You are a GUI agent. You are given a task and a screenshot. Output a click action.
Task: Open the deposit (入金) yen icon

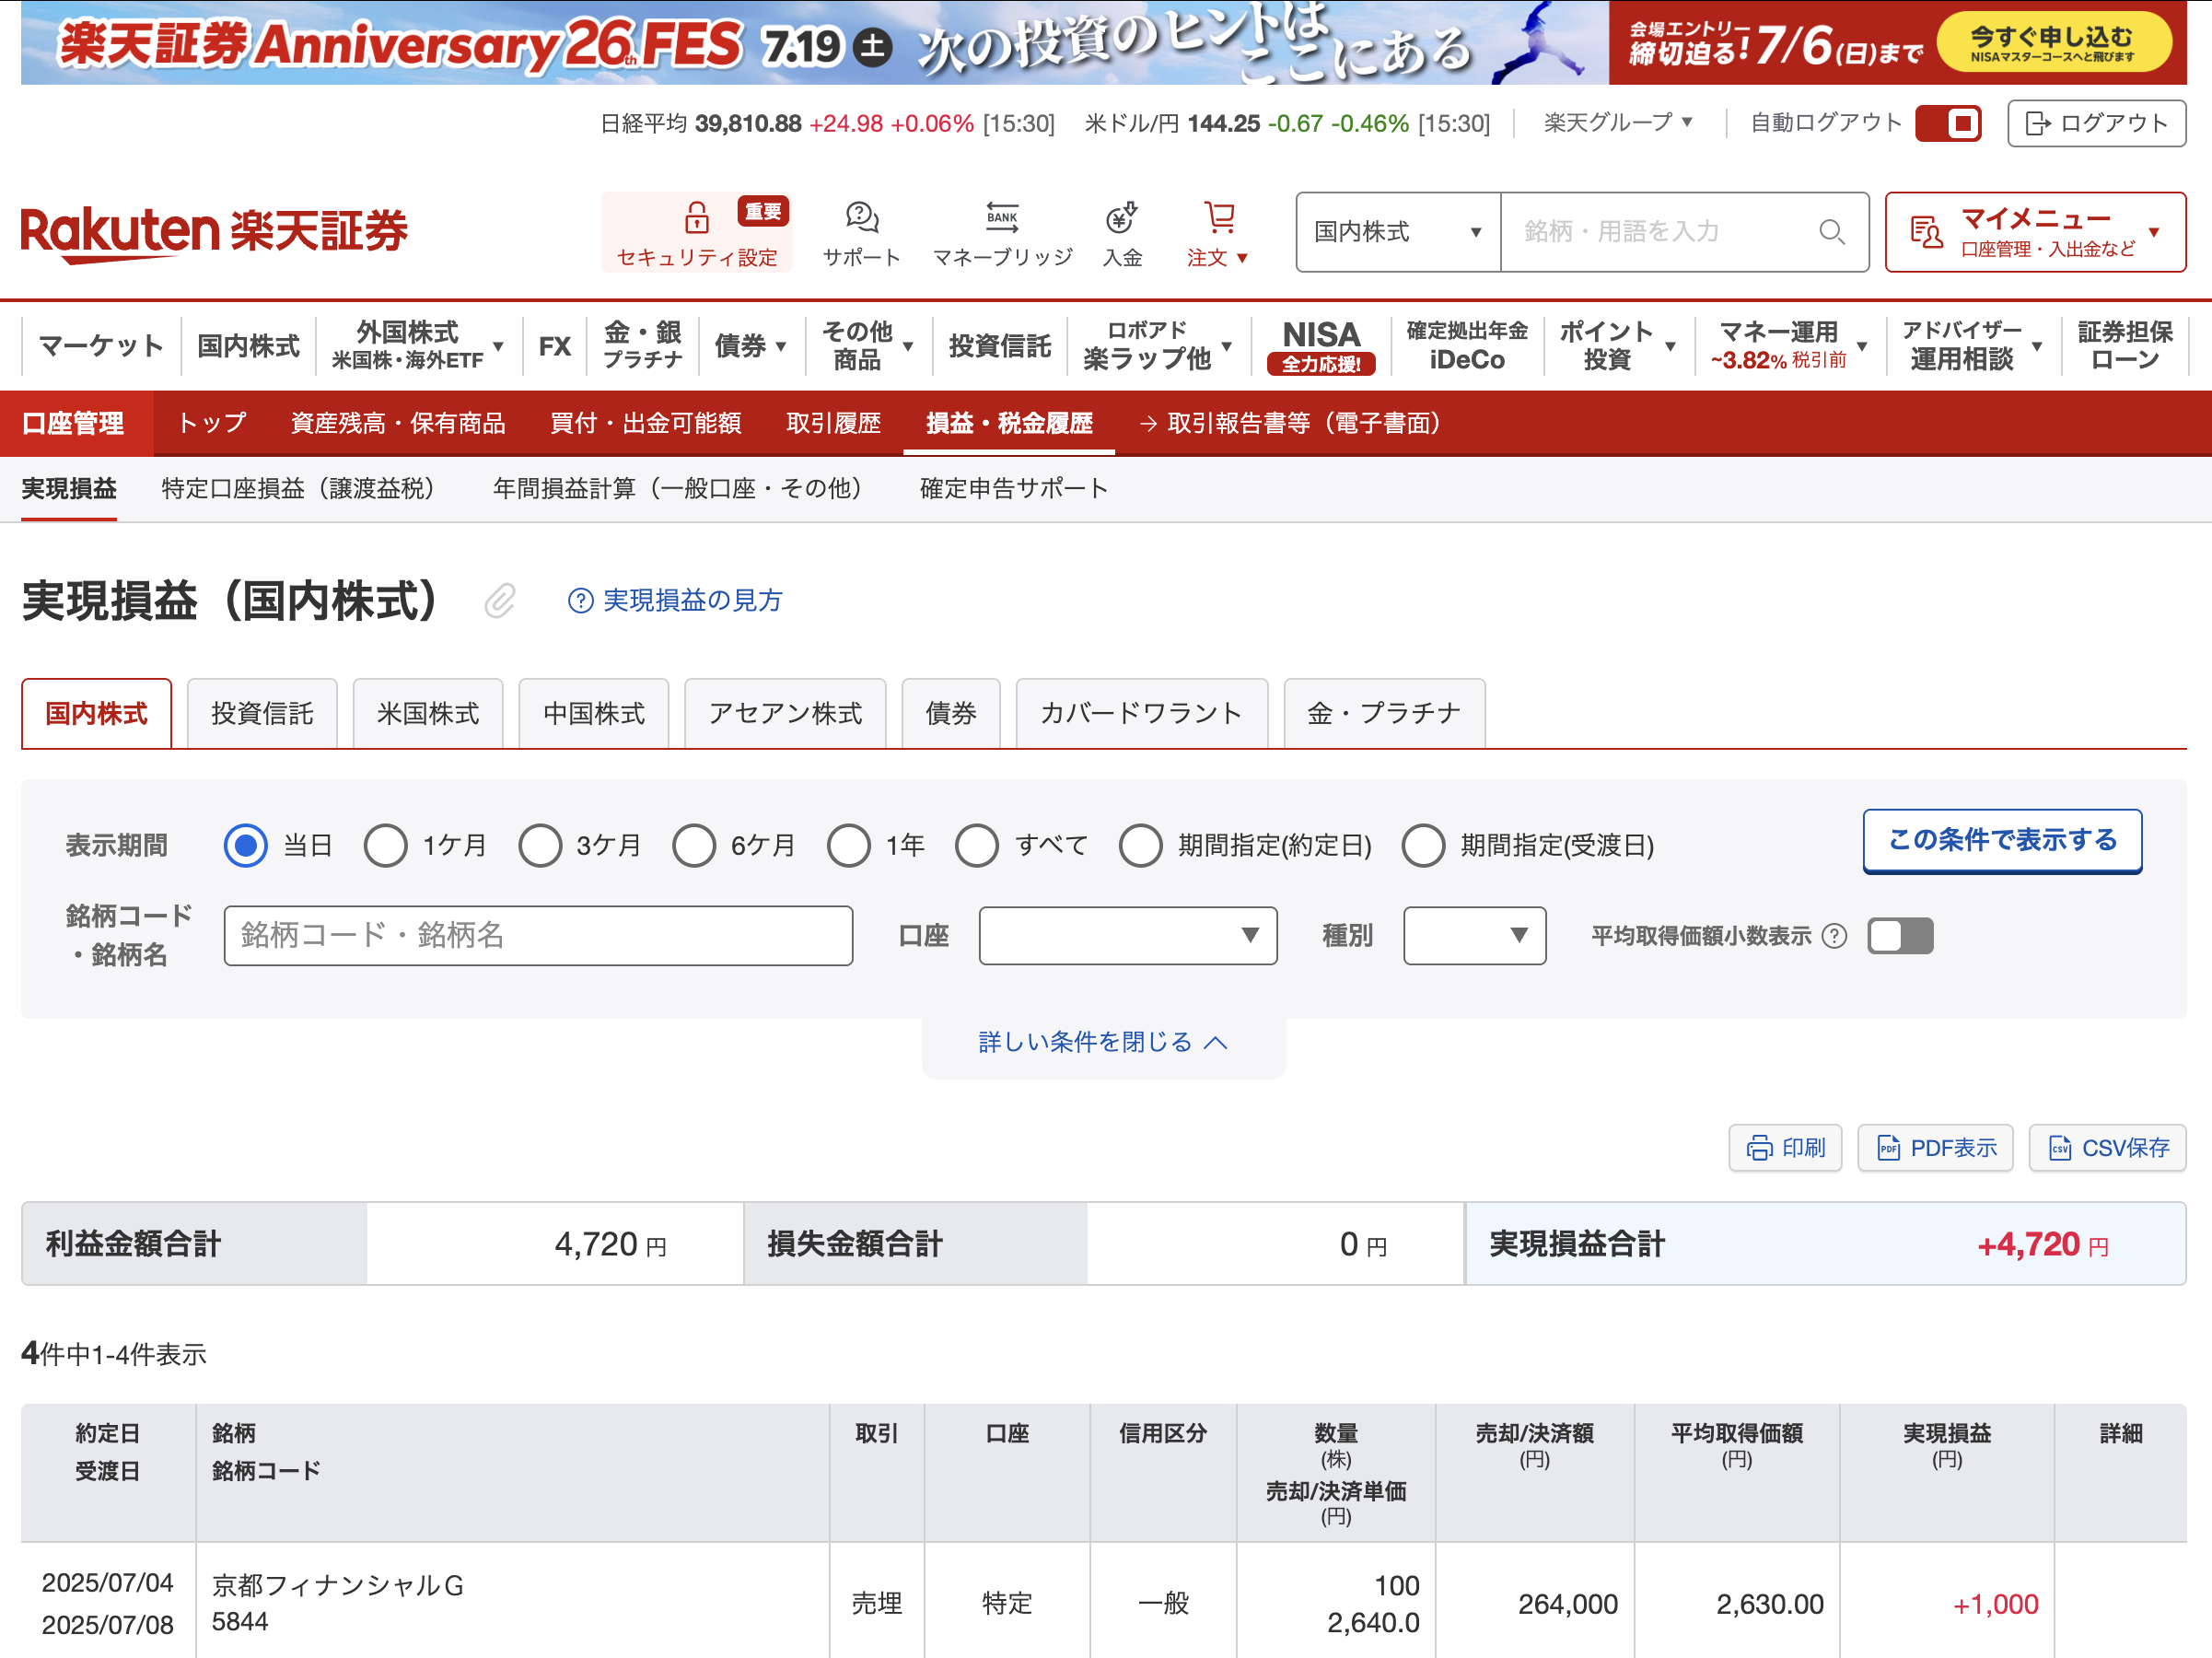(x=1121, y=217)
